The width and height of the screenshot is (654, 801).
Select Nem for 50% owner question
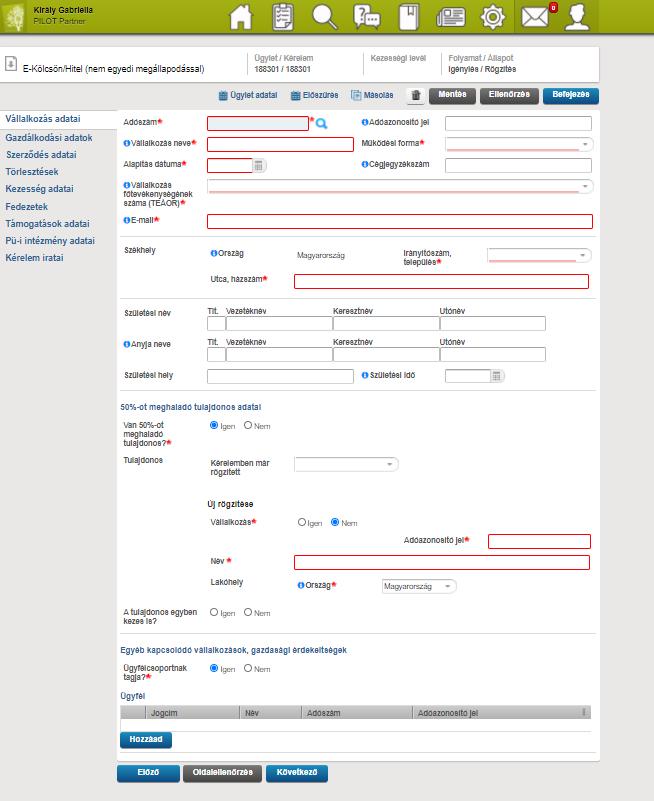[248, 425]
